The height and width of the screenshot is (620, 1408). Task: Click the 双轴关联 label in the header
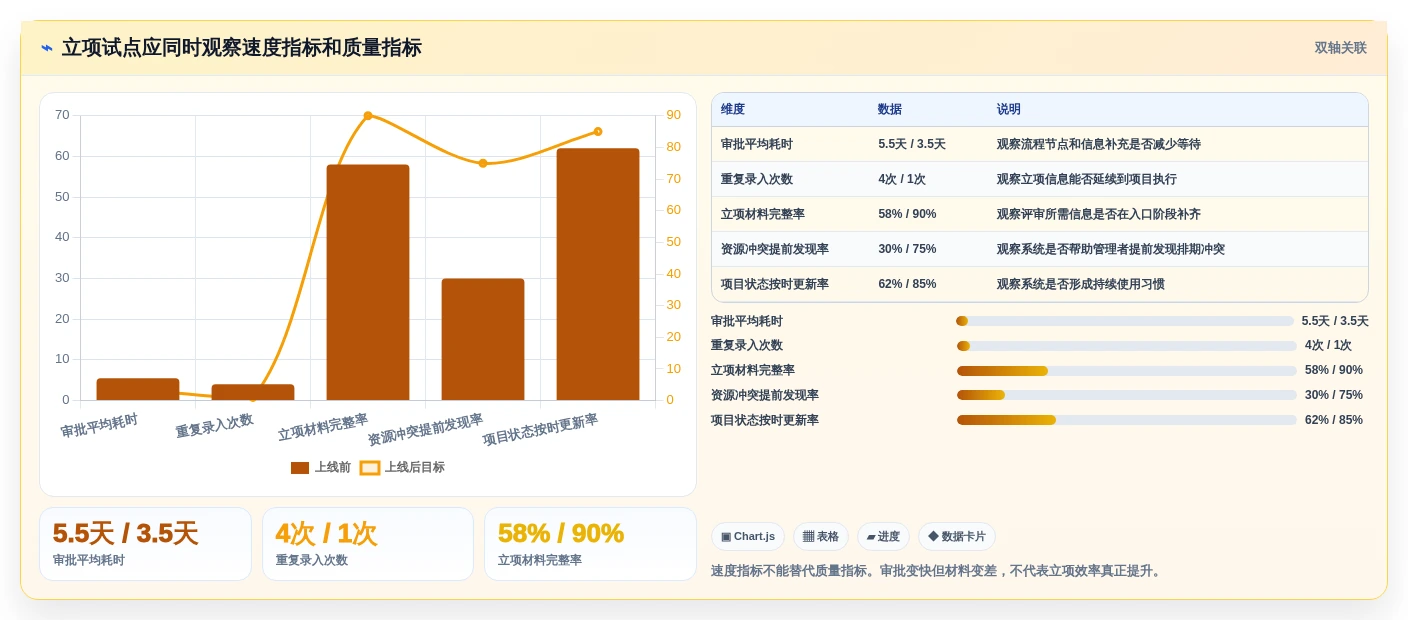pyautogui.click(x=1340, y=48)
